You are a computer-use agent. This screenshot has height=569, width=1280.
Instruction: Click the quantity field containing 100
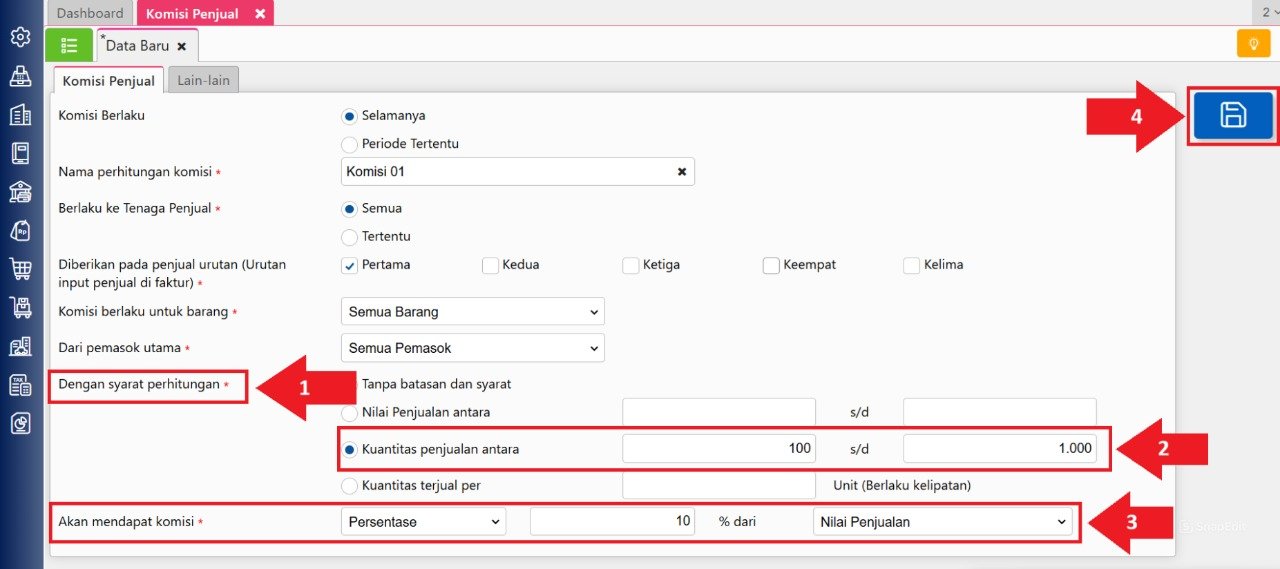719,449
